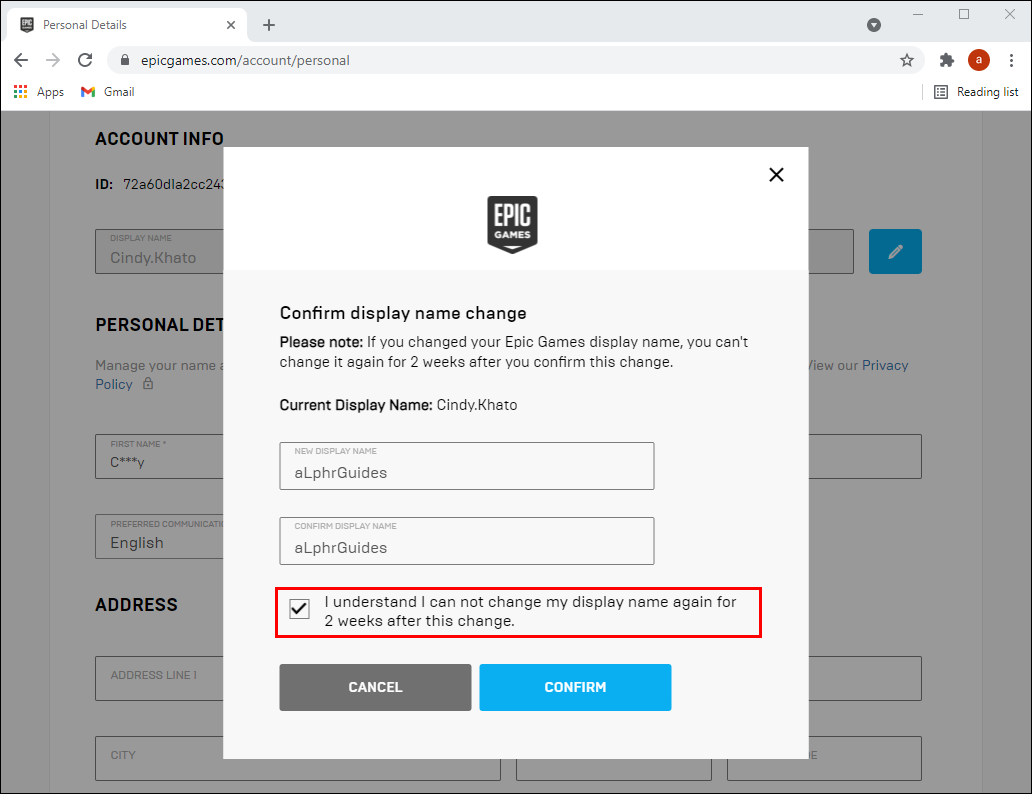Uncheck the 2 weeks acknowledgement checkbox

point(299,609)
